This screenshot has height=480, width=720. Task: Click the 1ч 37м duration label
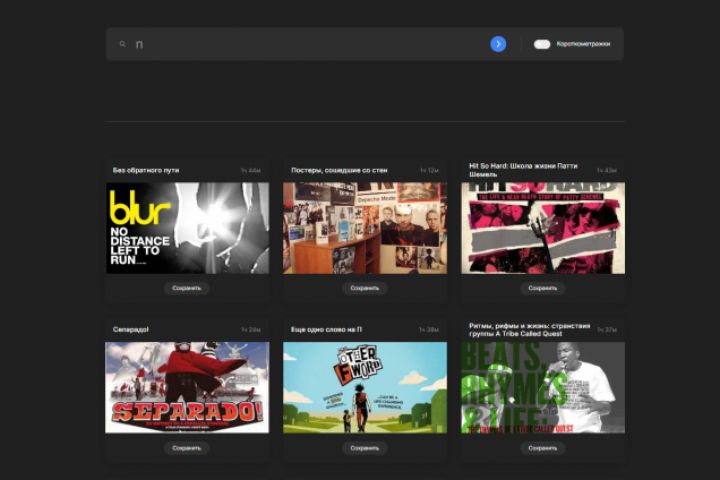click(607, 330)
